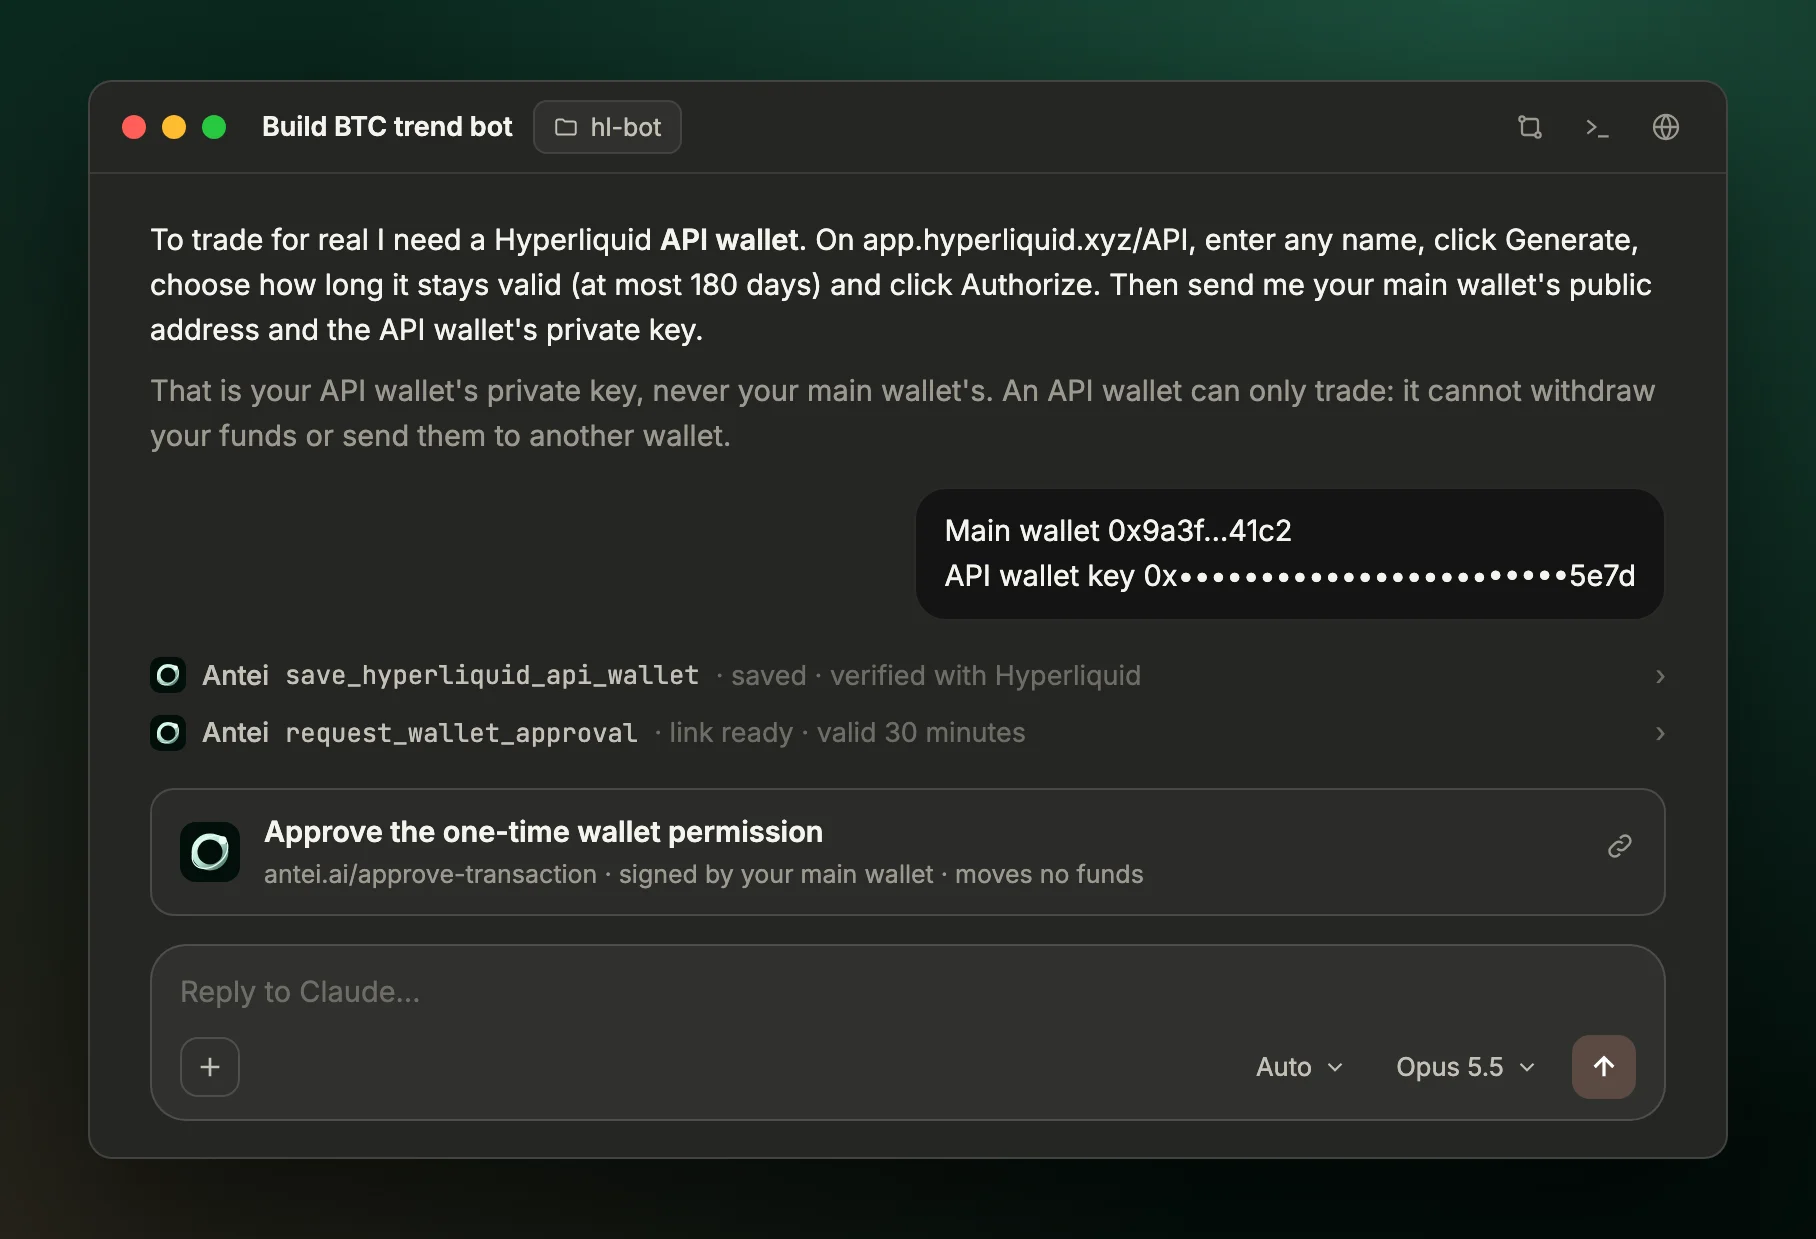Click 'saved · verified with Hyperliquid' status
This screenshot has width=1816, height=1239.
point(936,675)
